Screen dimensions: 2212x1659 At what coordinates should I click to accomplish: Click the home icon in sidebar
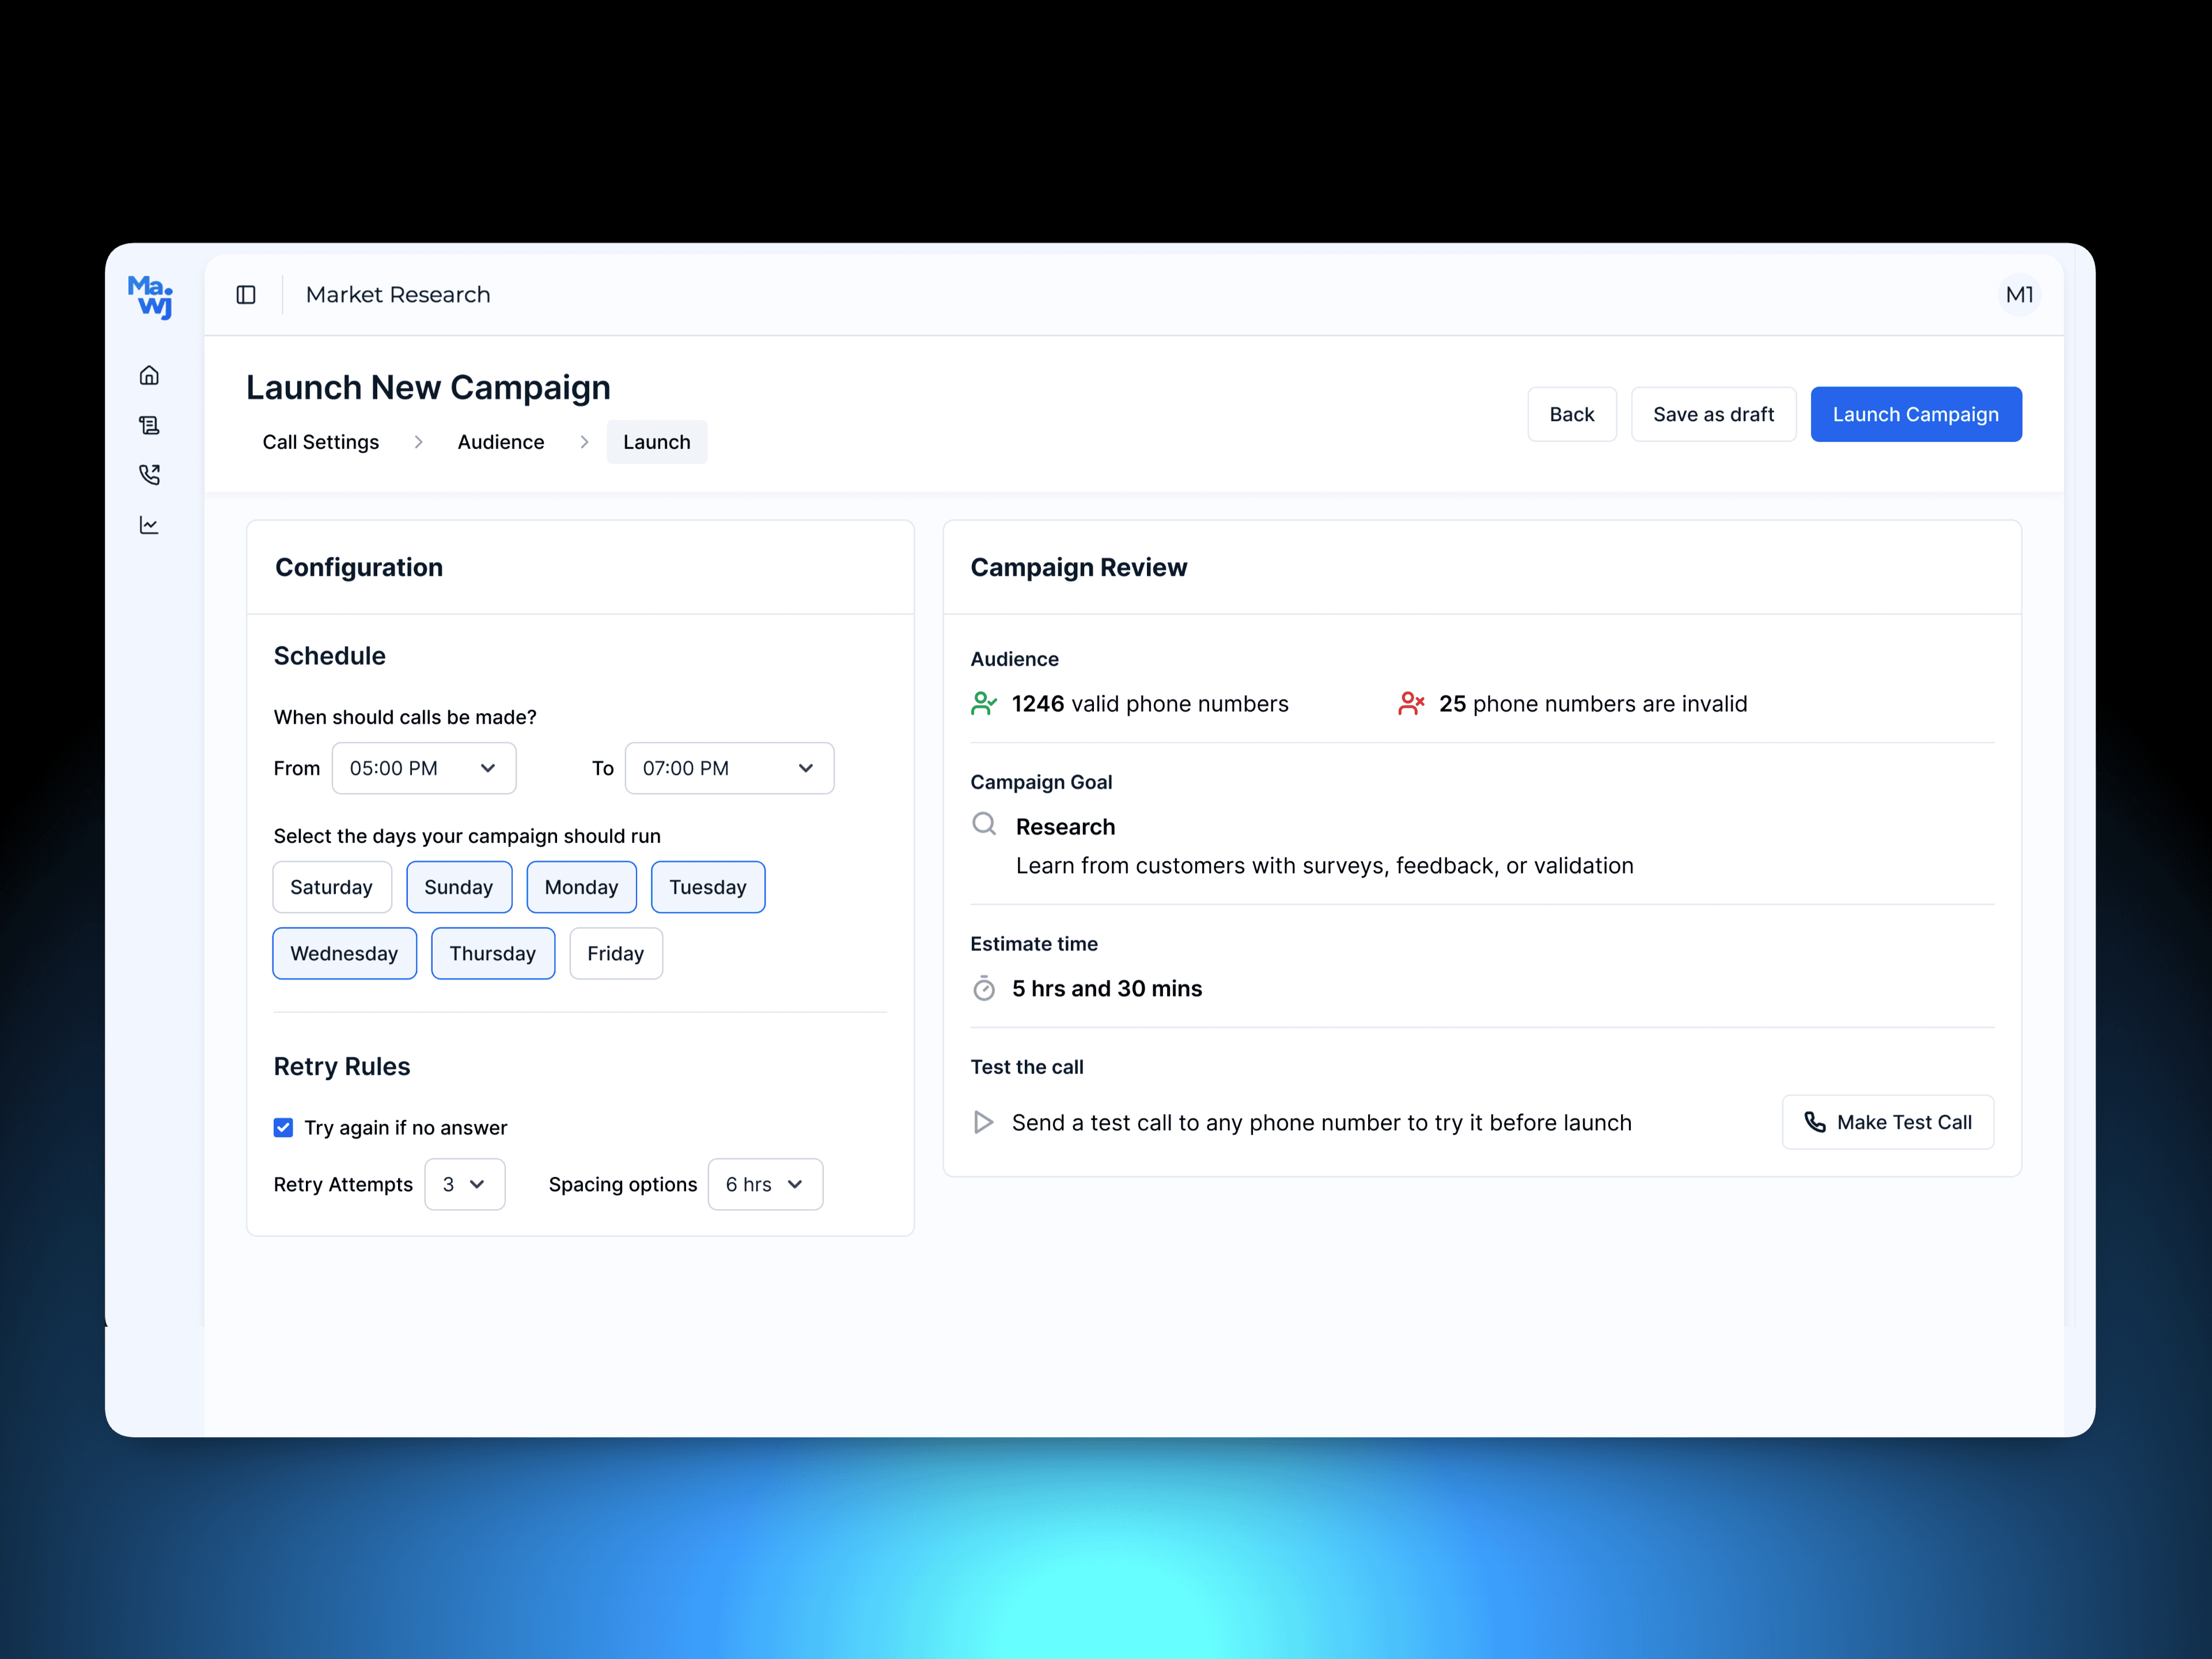click(149, 375)
